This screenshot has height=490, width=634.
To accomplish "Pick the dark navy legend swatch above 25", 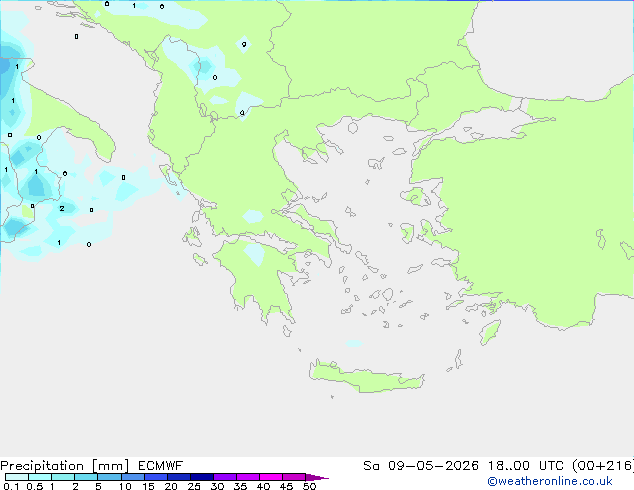I will (202, 477).
